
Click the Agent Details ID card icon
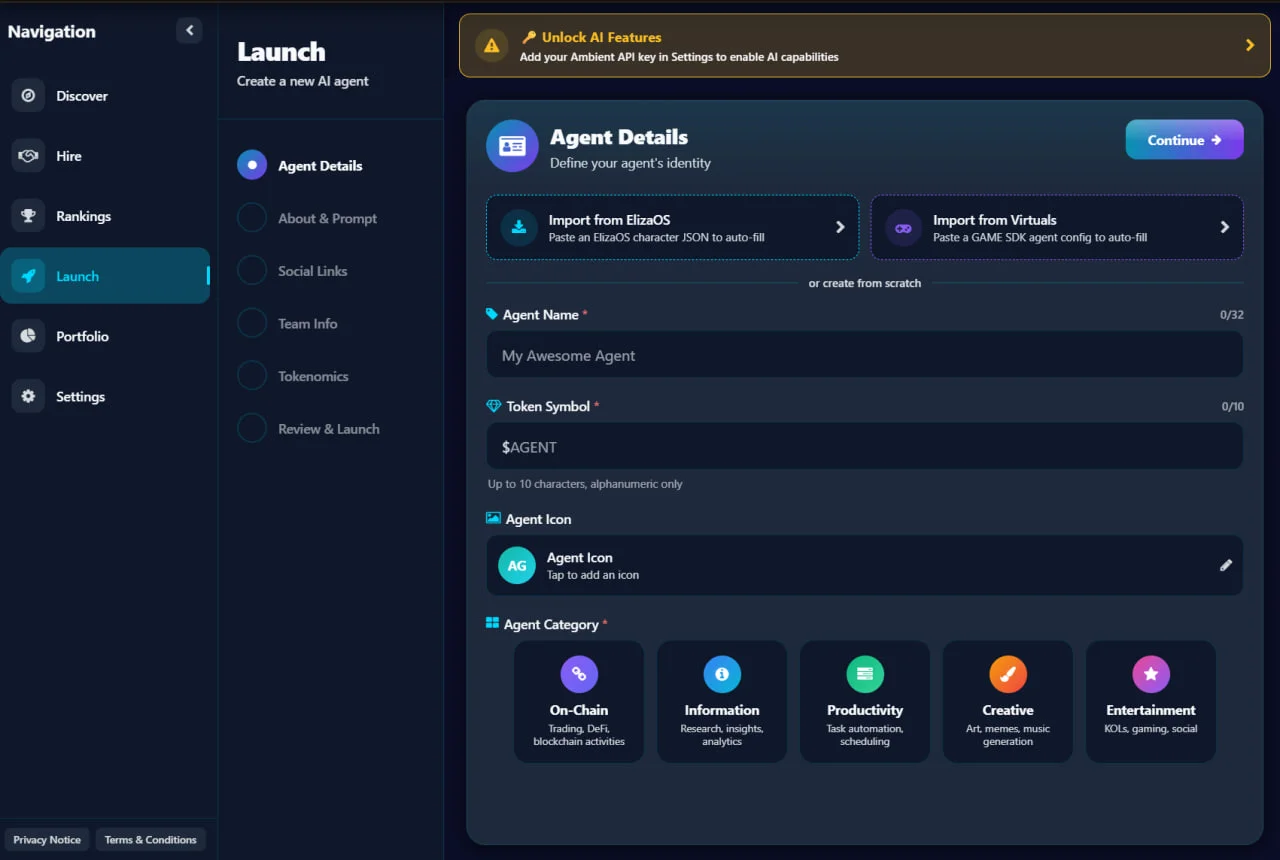click(512, 146)
